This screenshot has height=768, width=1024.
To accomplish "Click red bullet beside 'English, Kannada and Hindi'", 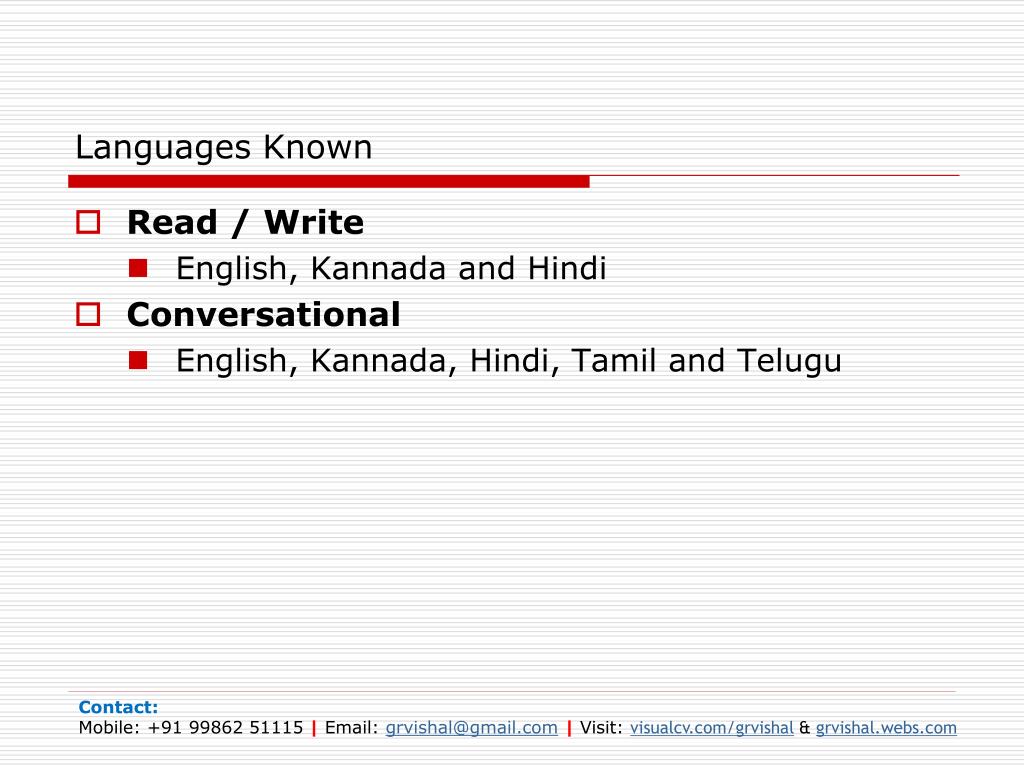I will pyautogui.click(x=138, y=268).
